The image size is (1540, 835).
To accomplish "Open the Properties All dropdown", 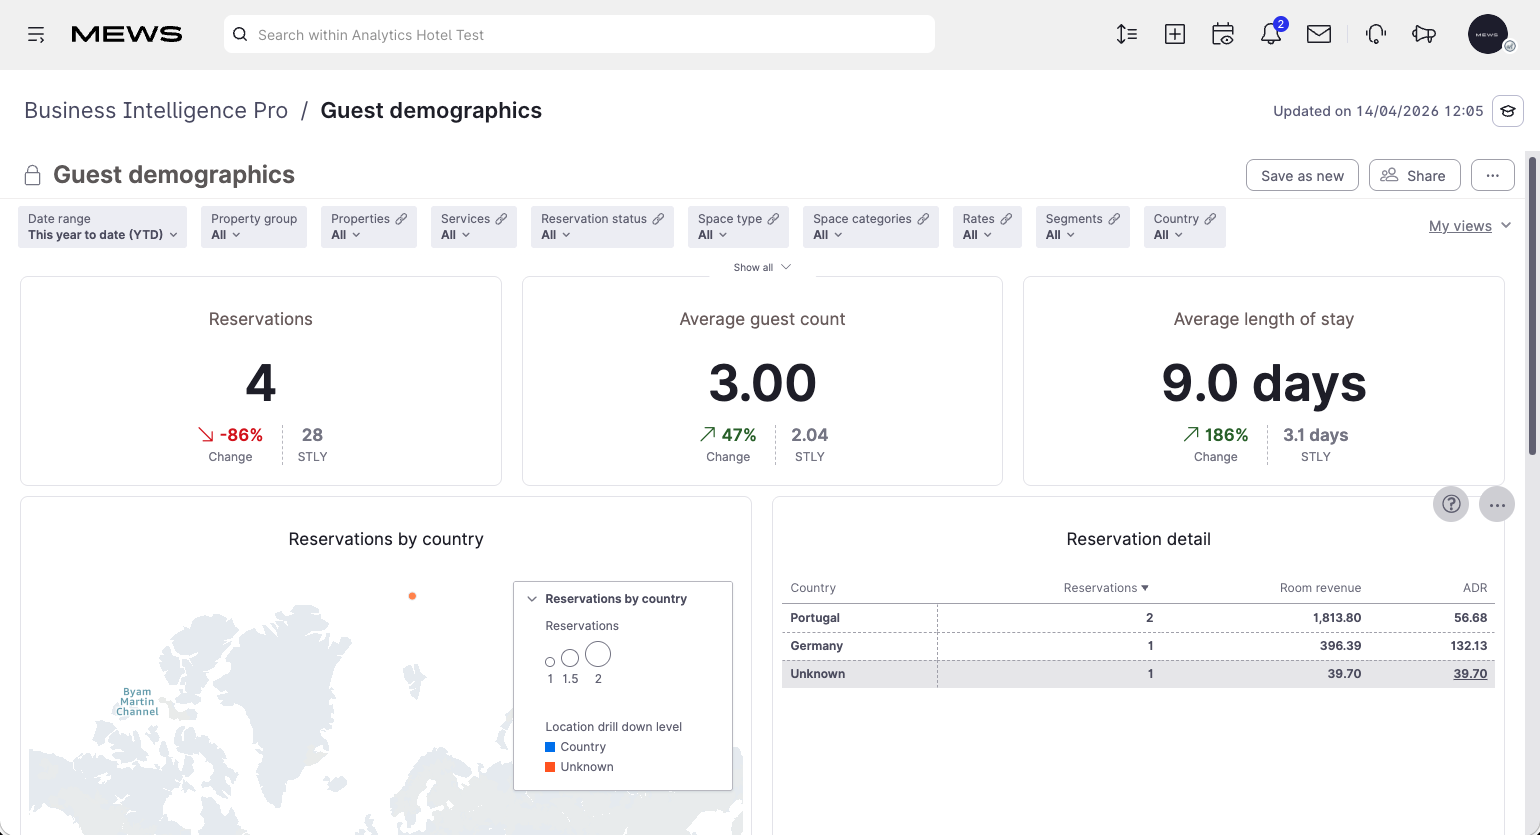I will [369, 227].
